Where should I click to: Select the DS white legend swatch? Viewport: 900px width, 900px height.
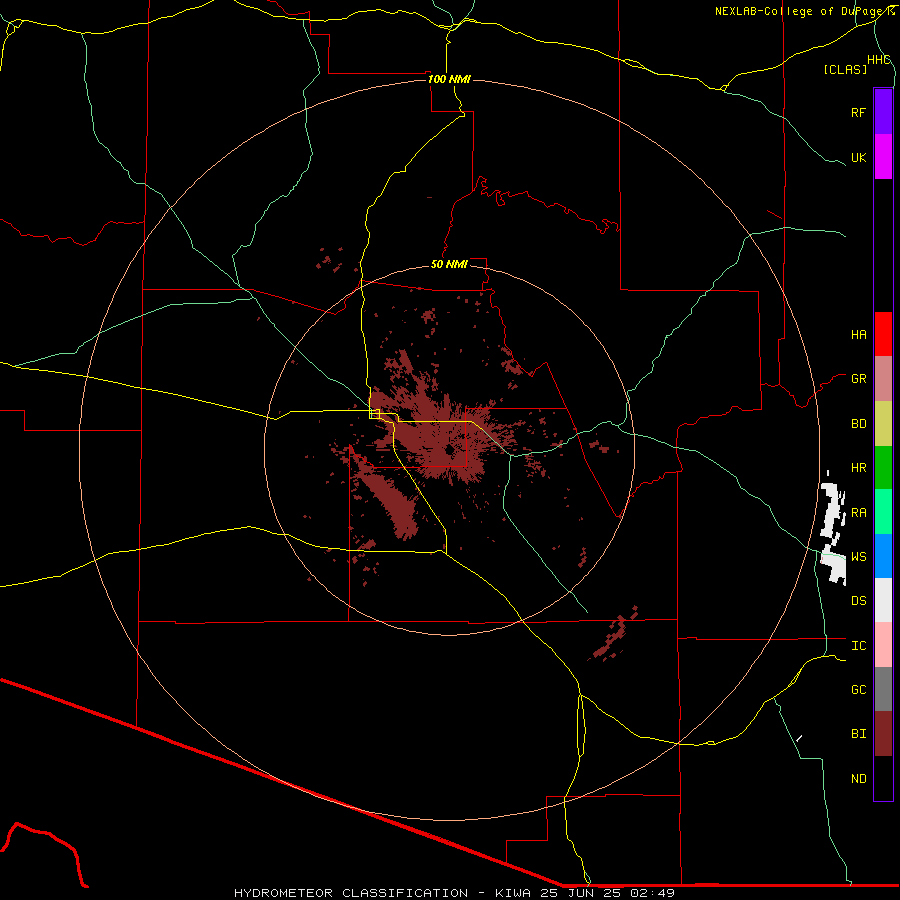[883, 600]
